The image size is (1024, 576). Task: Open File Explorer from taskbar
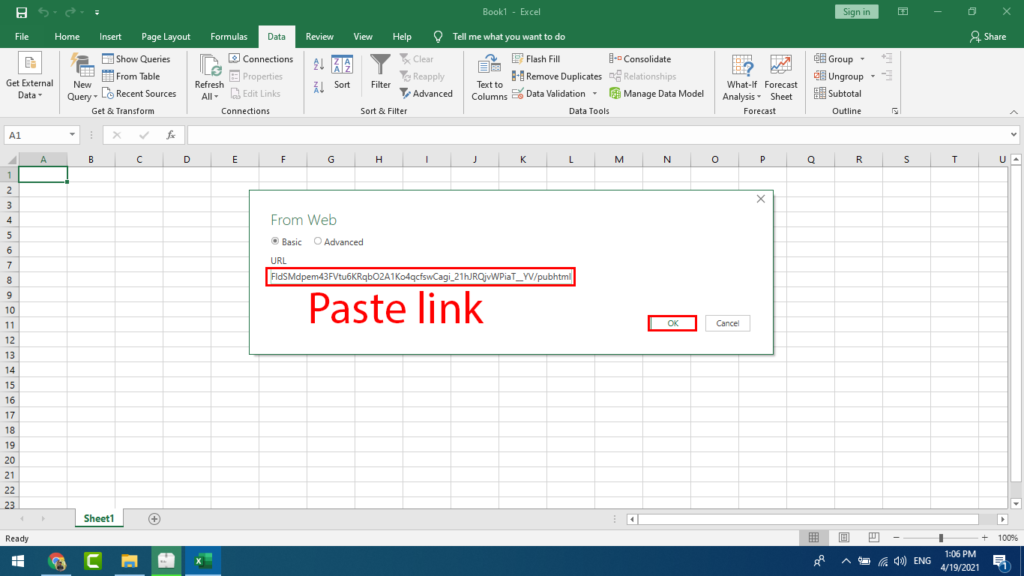129,561
